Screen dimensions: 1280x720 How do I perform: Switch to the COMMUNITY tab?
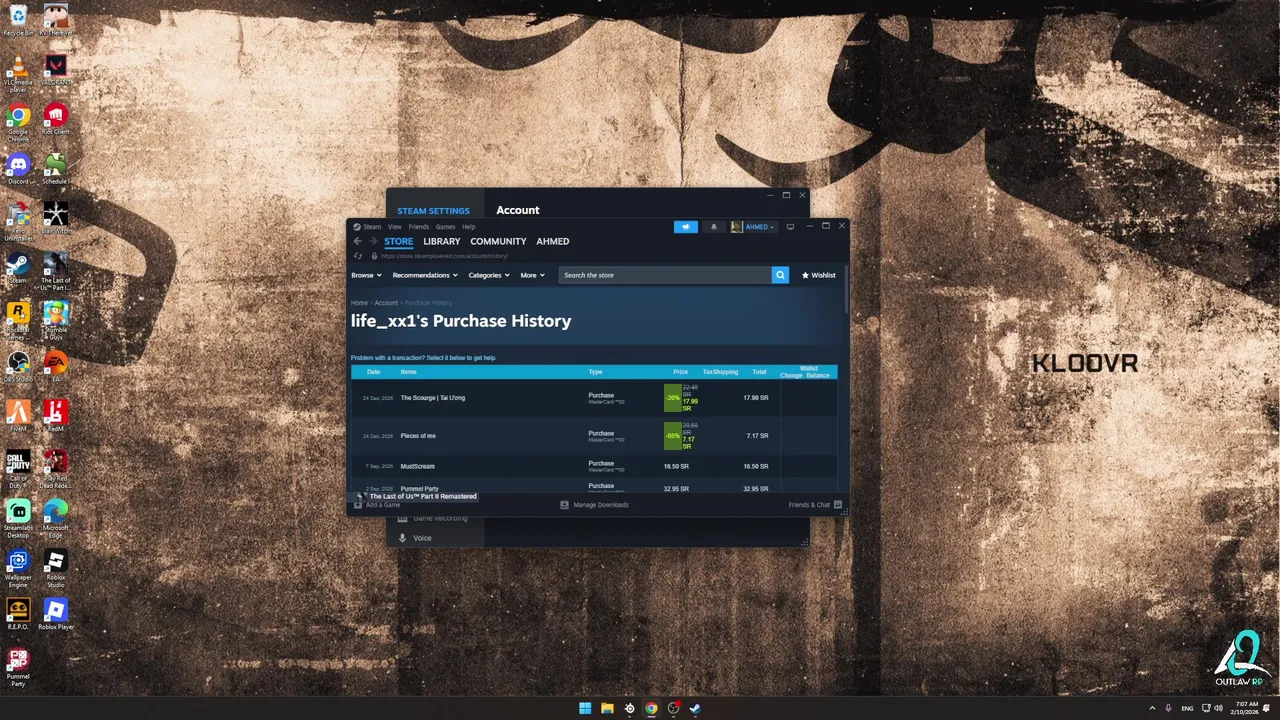tap(498, 241)
